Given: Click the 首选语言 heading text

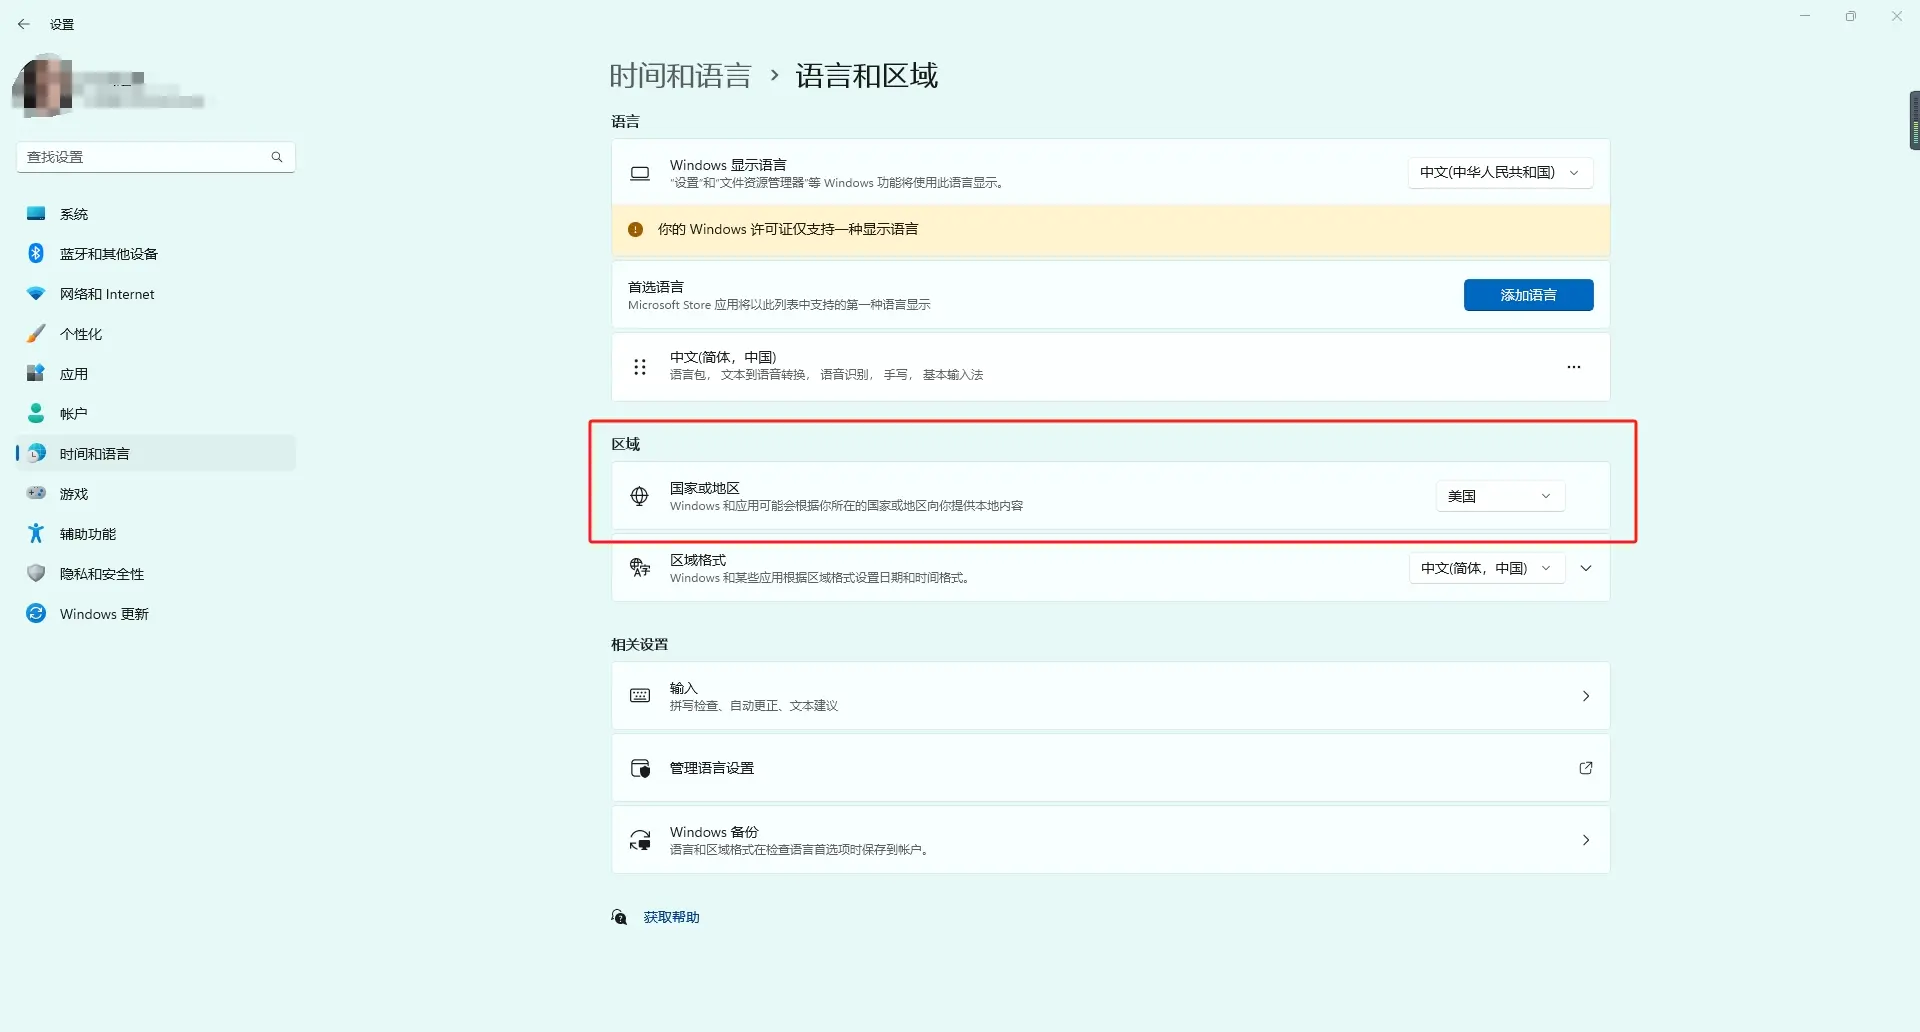Looking at the screenshot, I should click(x=656, y=287).
